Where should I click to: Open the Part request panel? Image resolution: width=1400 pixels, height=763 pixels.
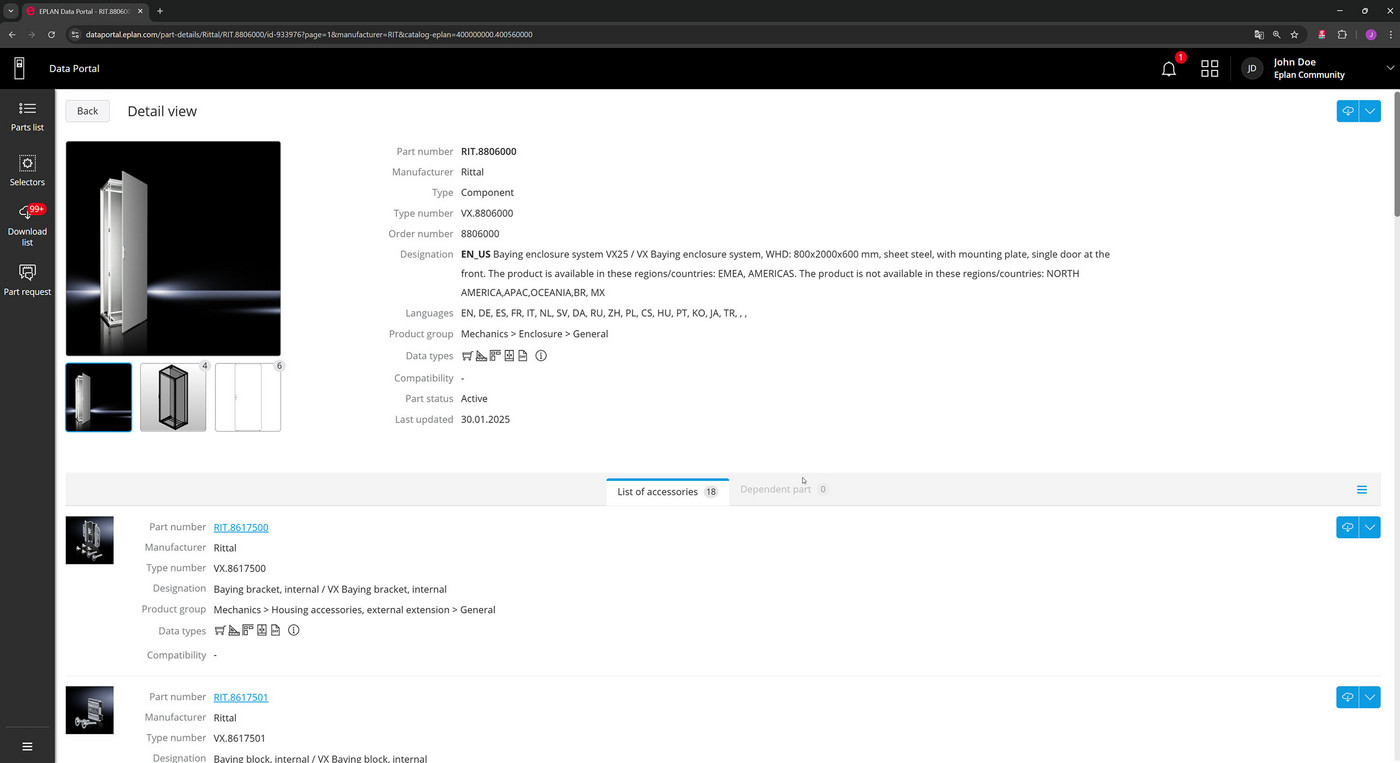27,280
